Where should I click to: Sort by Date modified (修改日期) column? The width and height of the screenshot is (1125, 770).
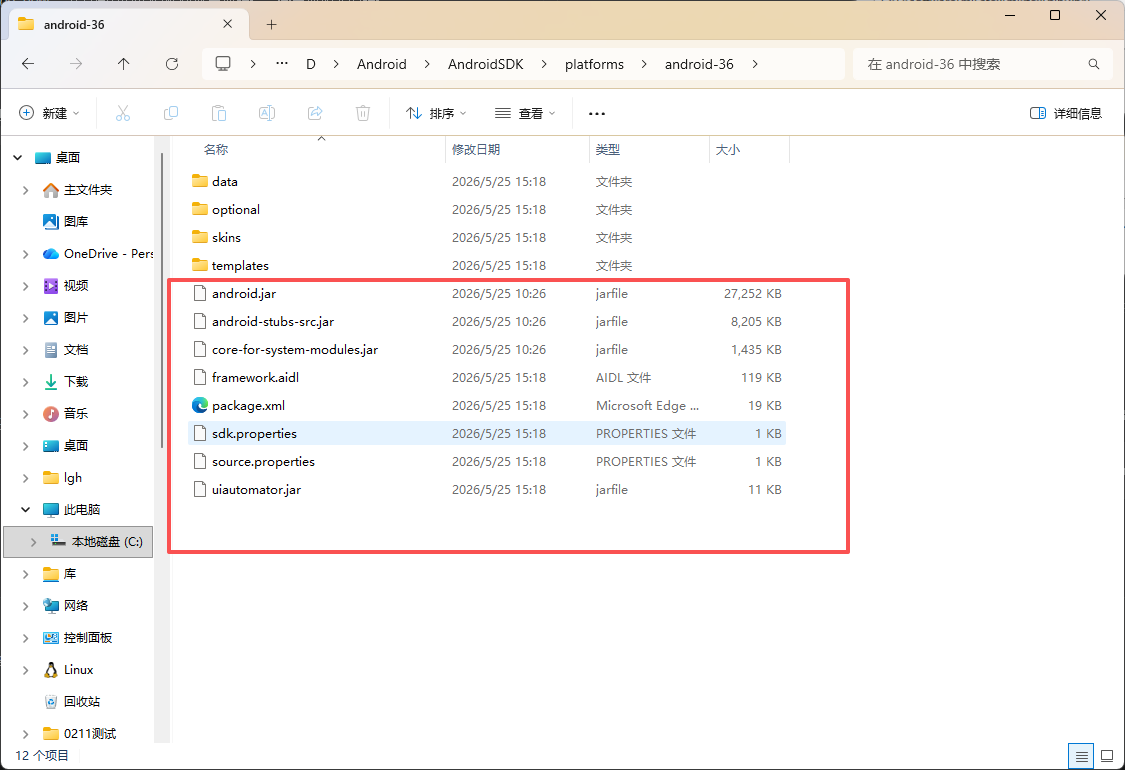point(517,149)
